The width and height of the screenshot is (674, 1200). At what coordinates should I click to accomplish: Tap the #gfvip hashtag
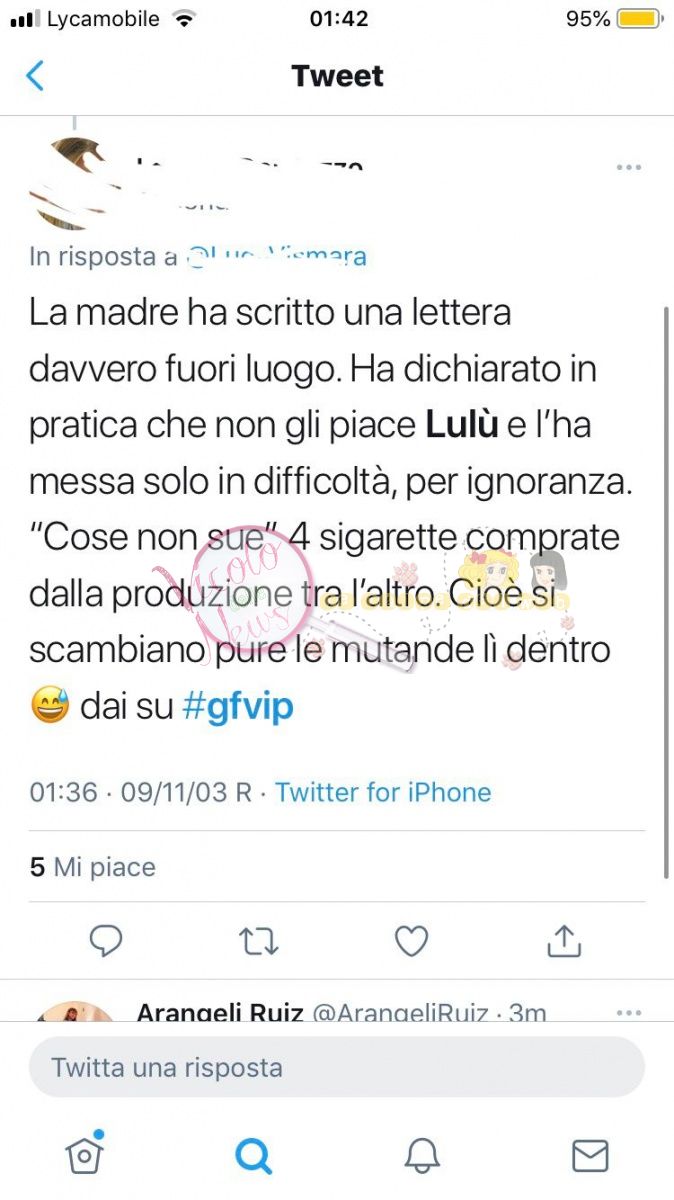pyautogui.click(x=238, y=707)
